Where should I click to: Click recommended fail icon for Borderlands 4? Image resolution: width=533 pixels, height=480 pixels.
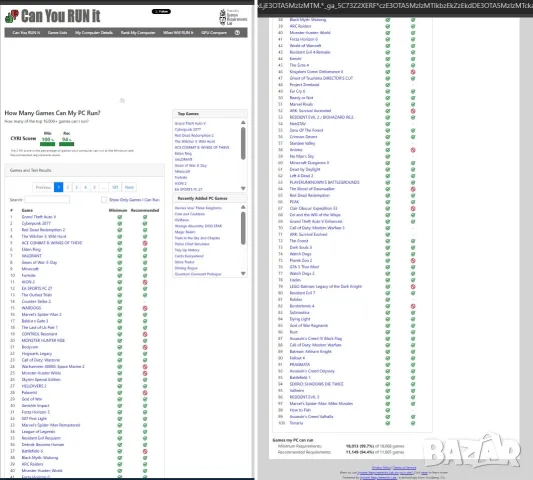click(x=413, y=306)
